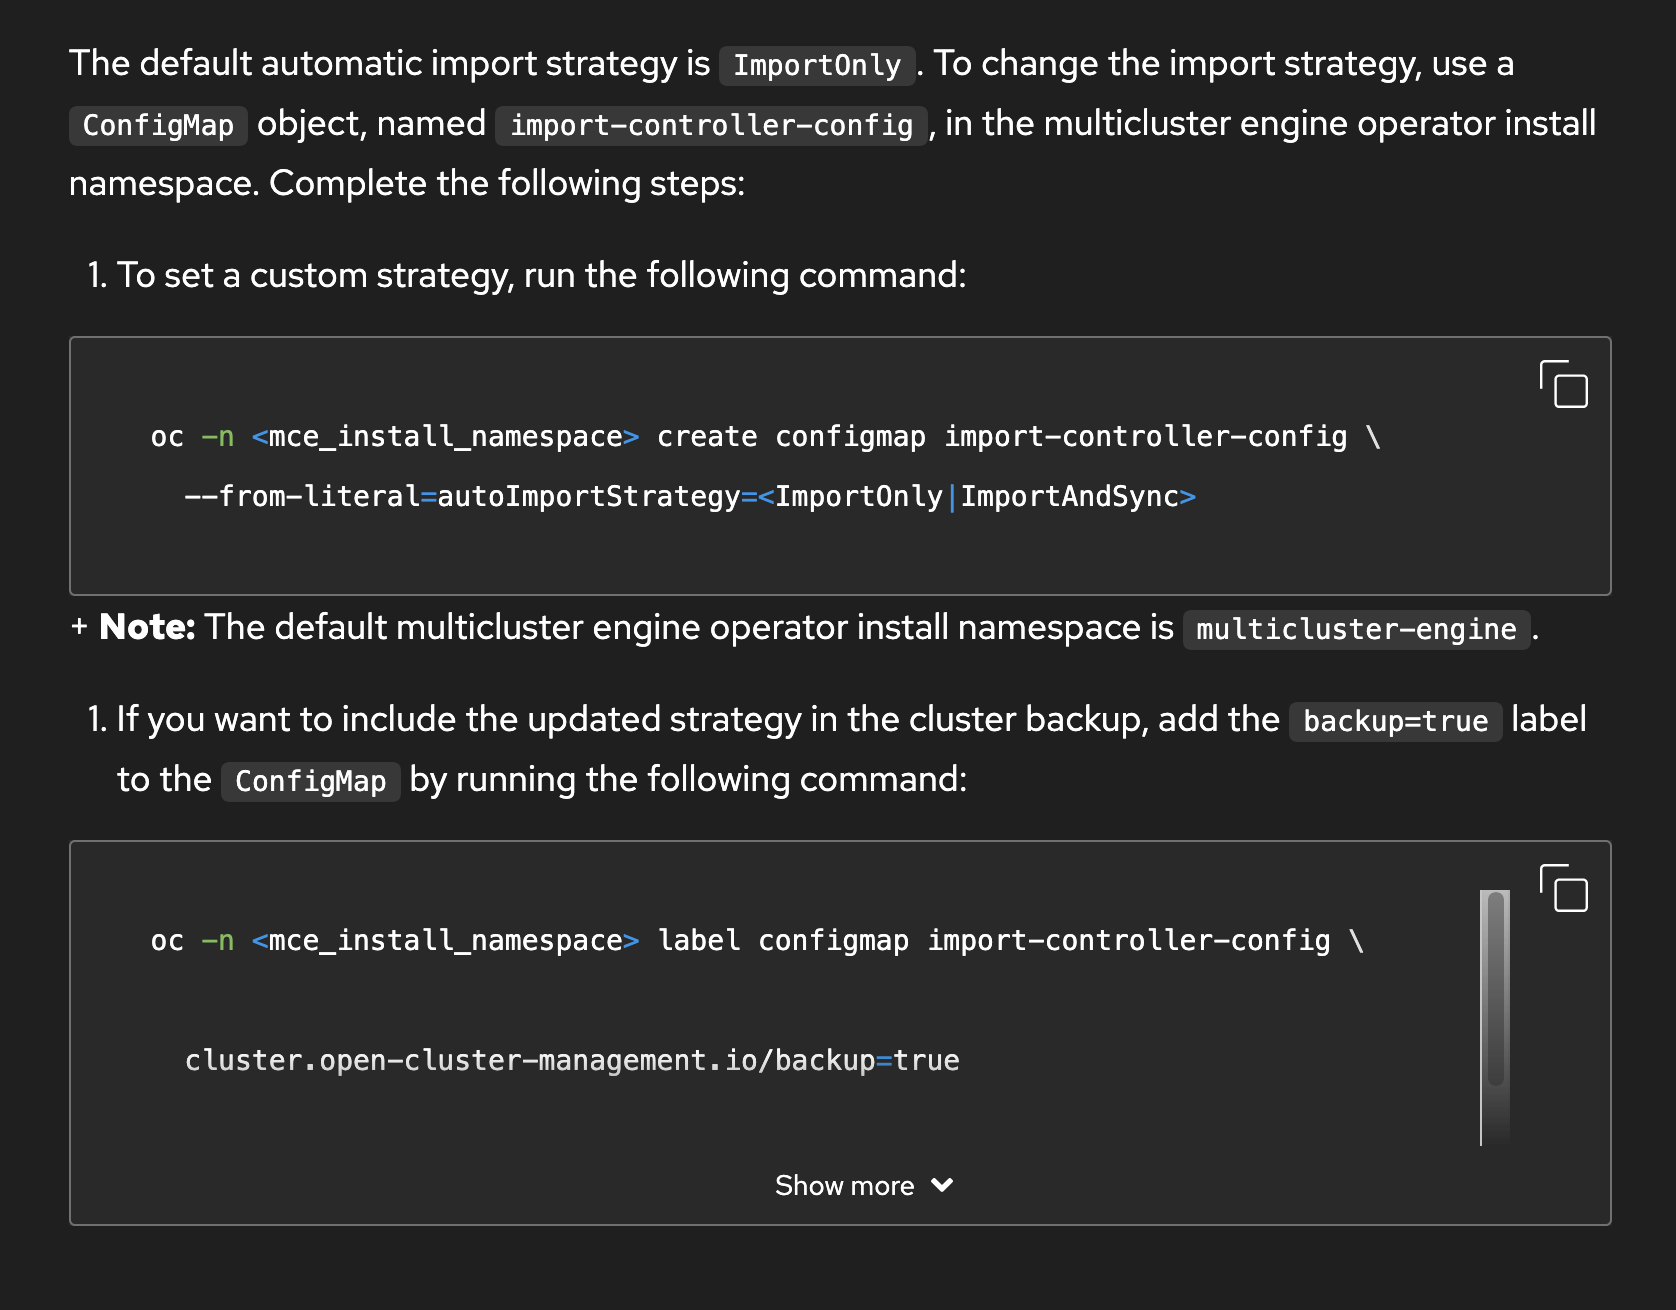This screenshot has height=1310, width=1676.
Task: Click the multicluster-engine namespace code term
Action: coord(1356,630)
